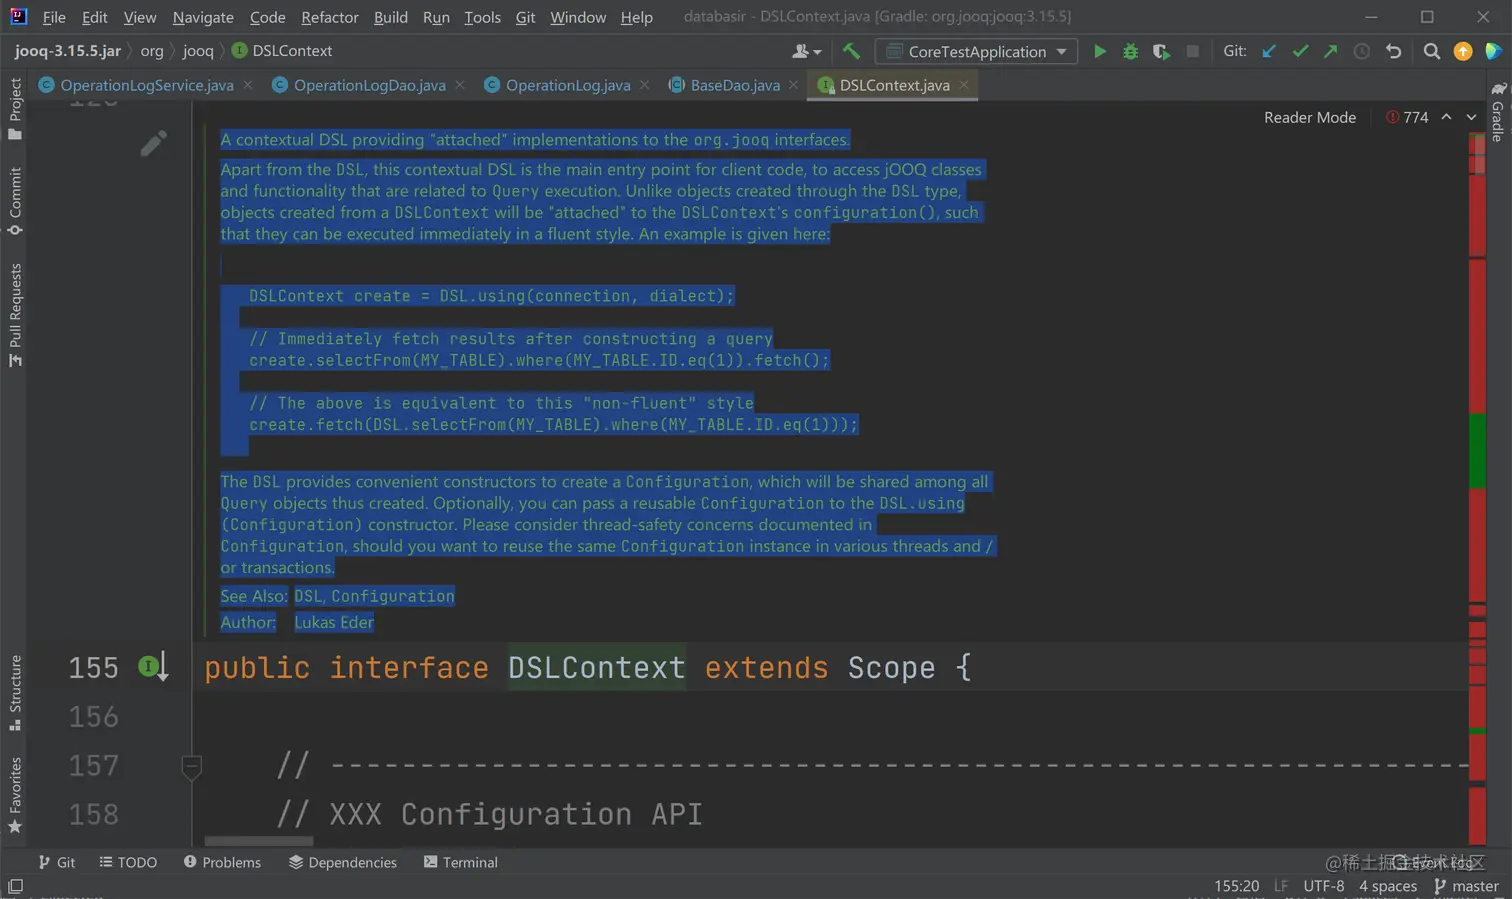The image size is (1512, 899).
Task: Switch to the BaseDao.java tab
Action: coord(735,85)
